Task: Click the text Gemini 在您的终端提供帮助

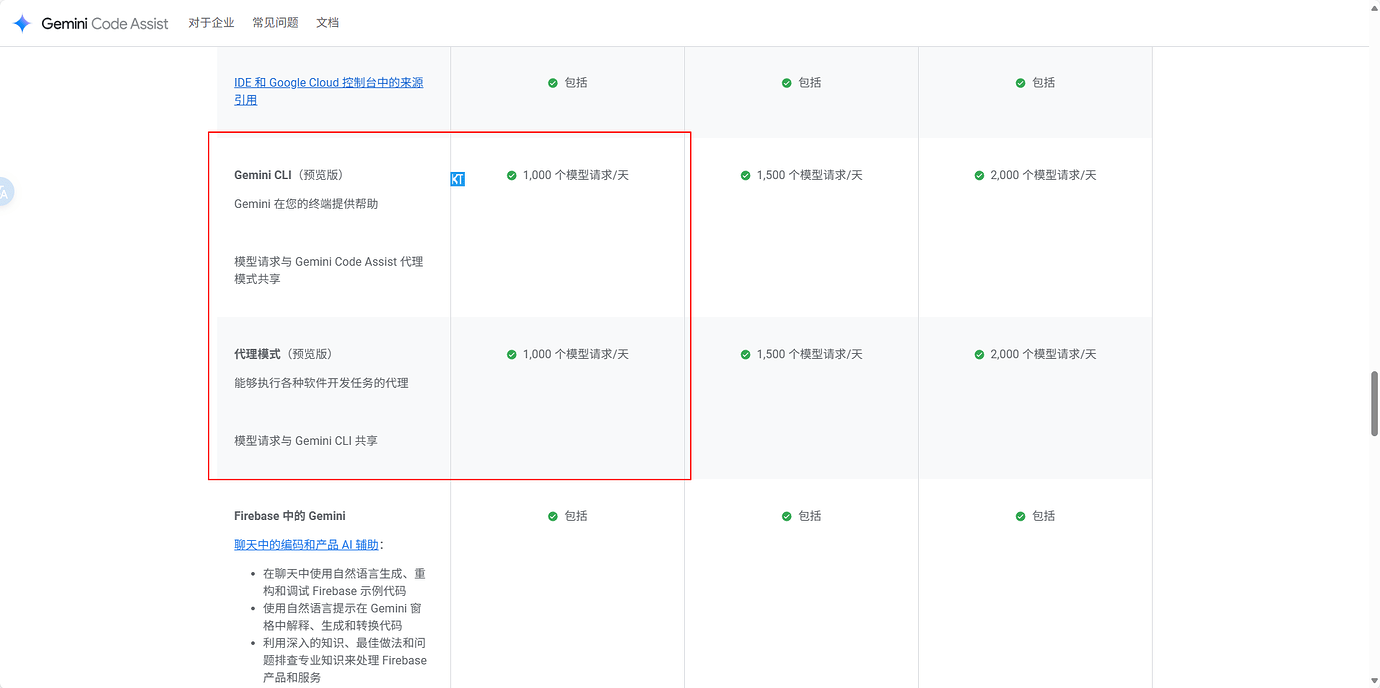Action: (306, 204)
